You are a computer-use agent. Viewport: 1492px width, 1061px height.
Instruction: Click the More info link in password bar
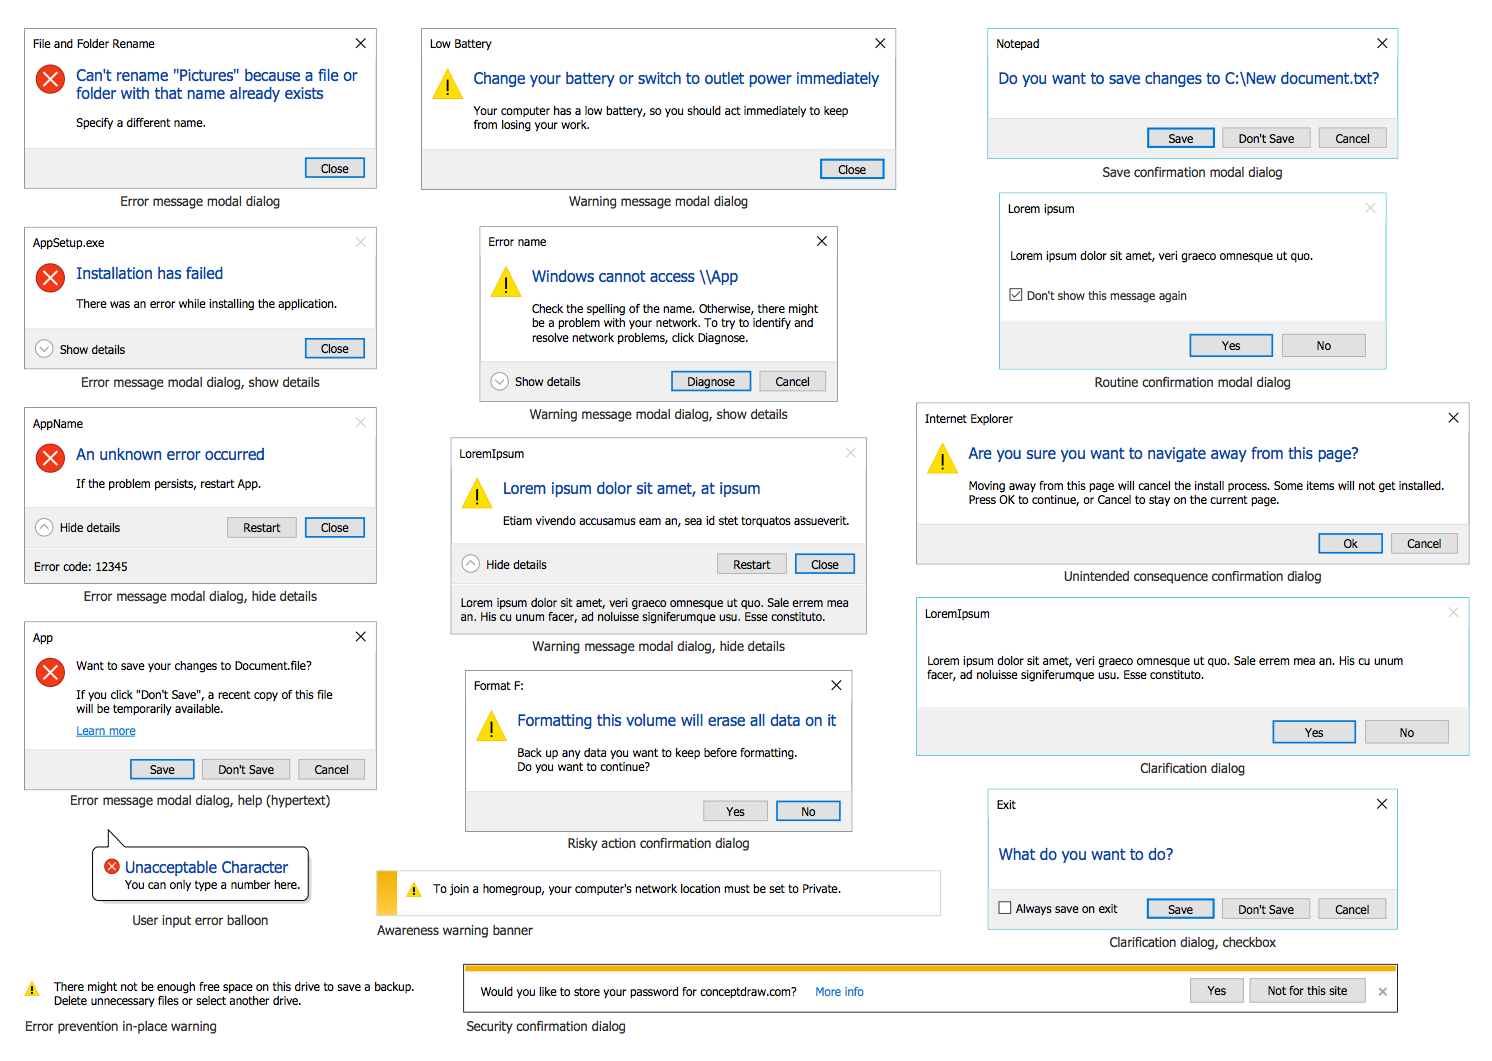pyautogui.click(x=839, y=992)
